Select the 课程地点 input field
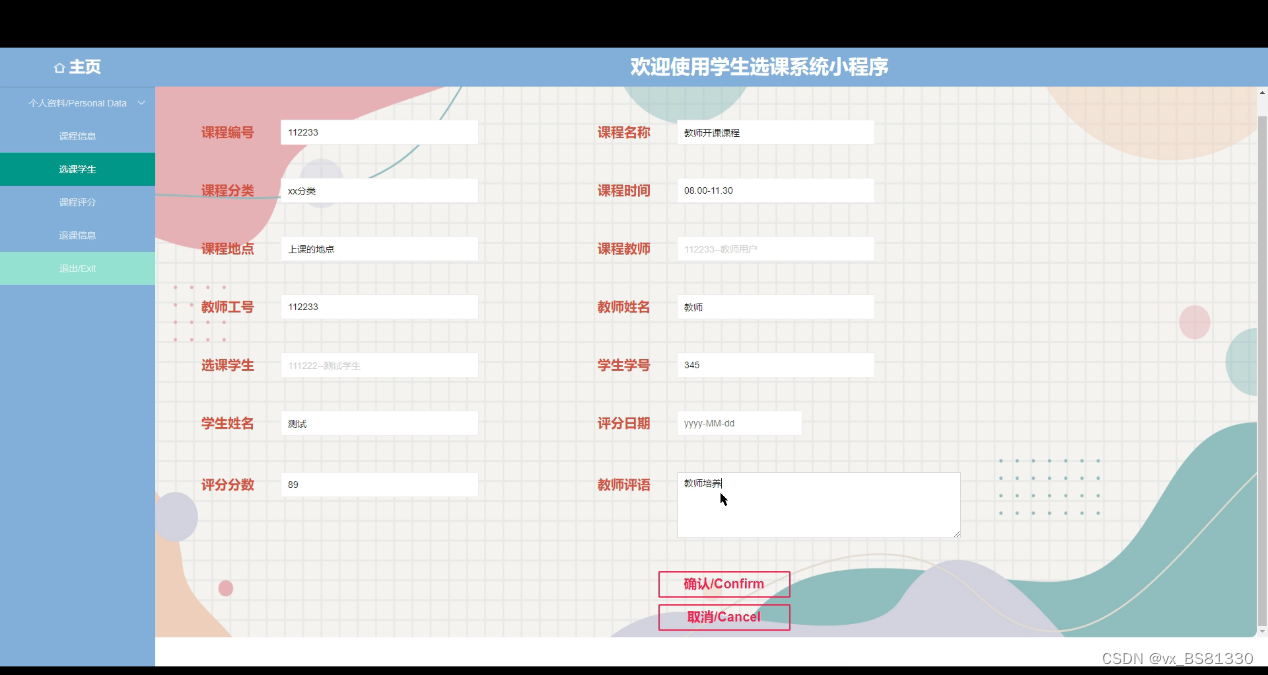The image size is (1268, 675). pos(379,249)
